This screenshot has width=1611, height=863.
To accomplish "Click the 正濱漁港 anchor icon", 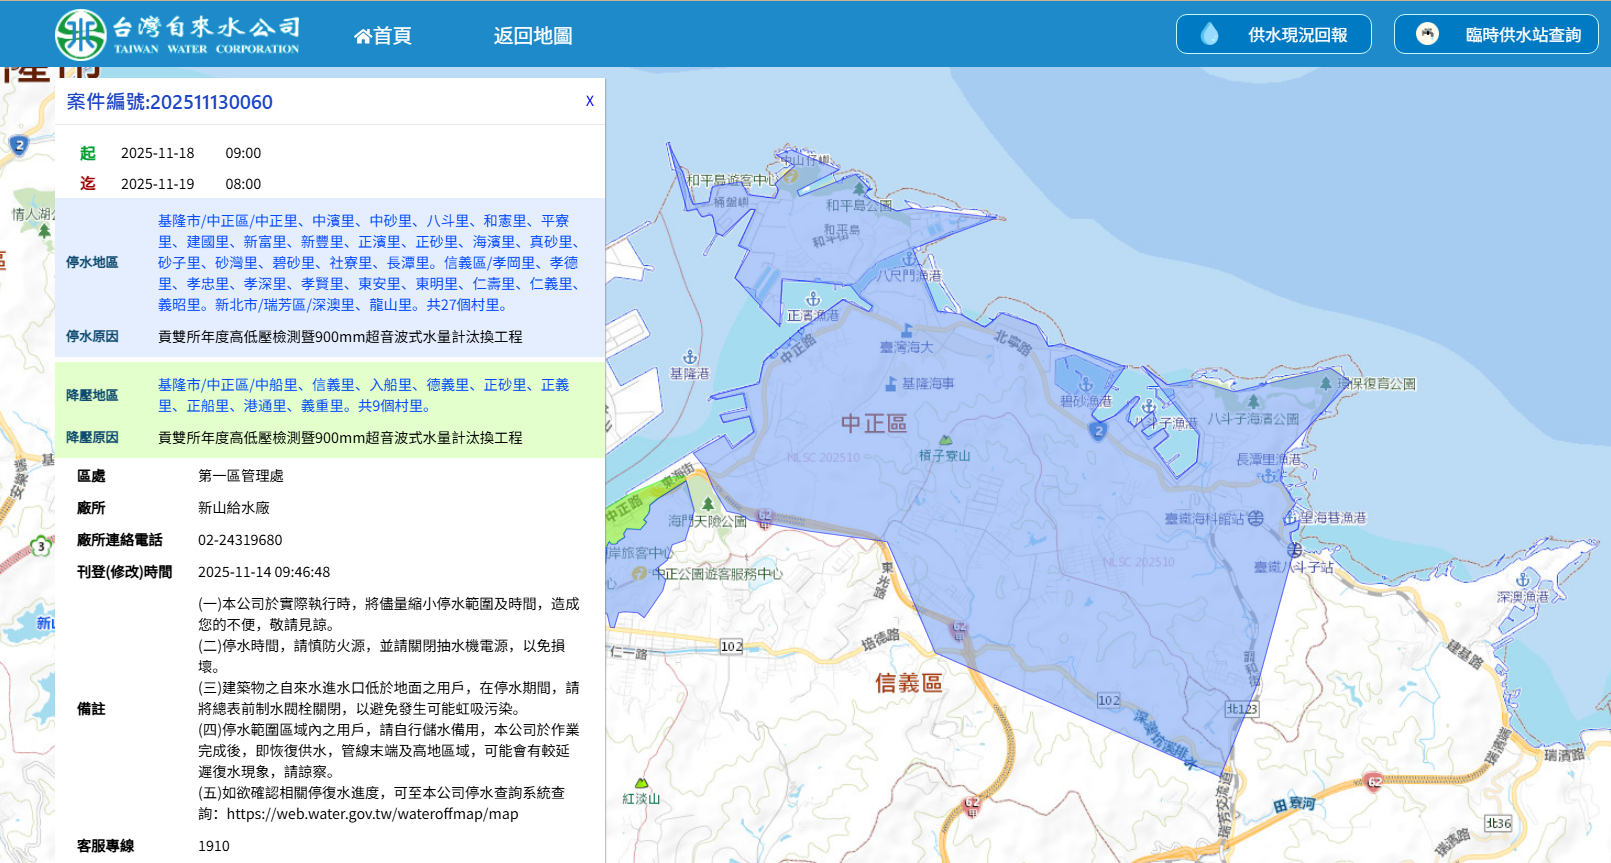I will point(813,299).
